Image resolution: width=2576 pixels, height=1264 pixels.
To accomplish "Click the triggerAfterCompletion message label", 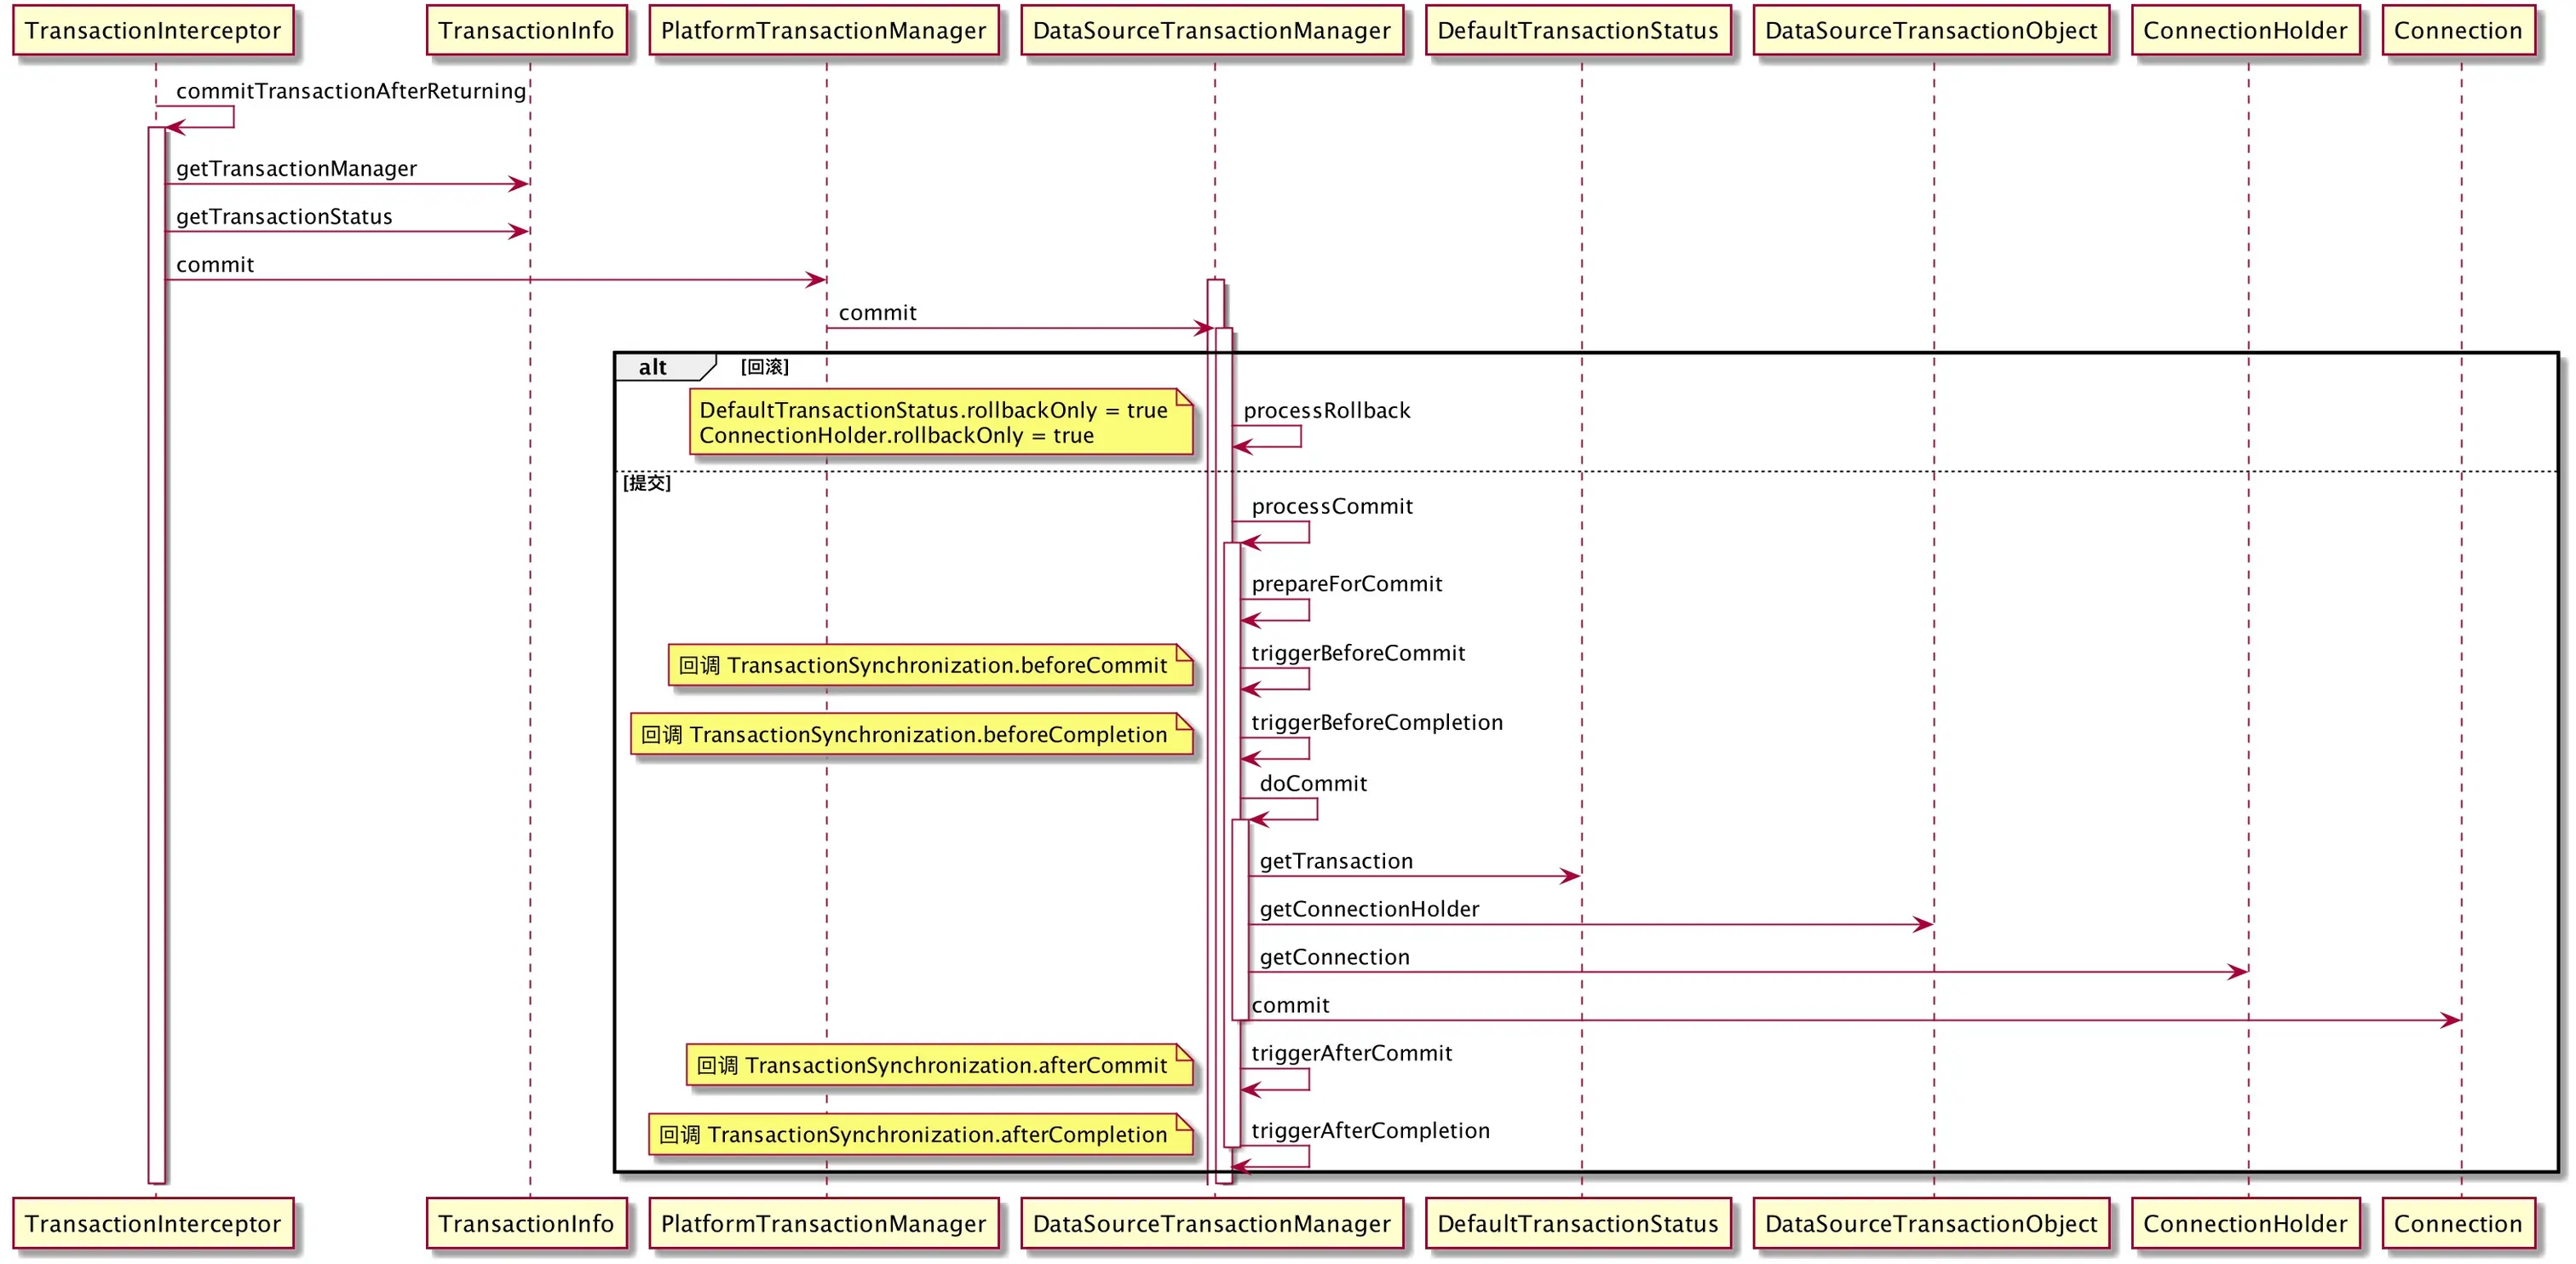I will (x=1369, y=1130).
